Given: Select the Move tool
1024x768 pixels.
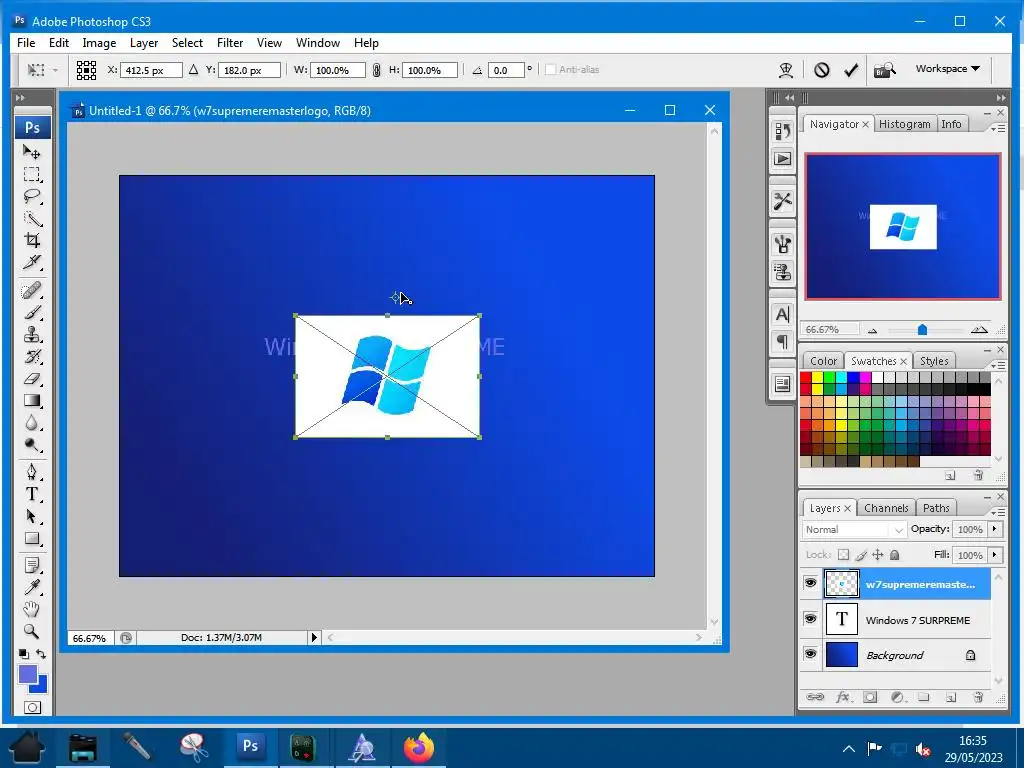Looking at the screenshot, I should [x=31, y=152].
